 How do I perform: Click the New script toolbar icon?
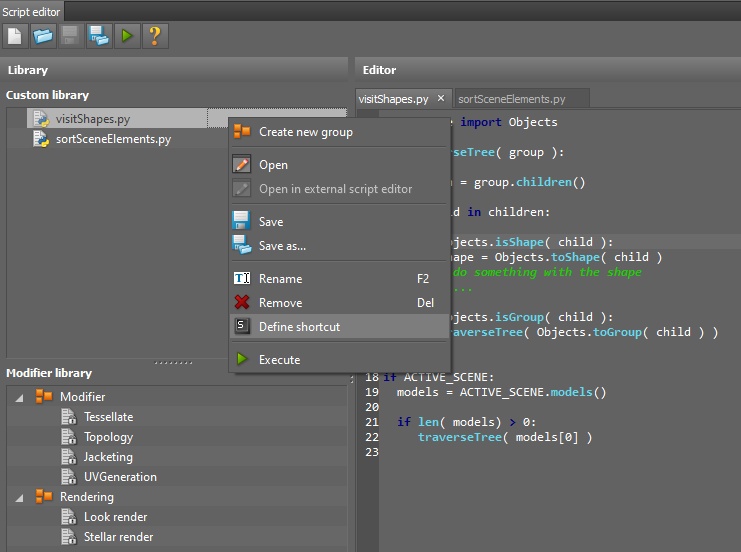coord(15,37)
